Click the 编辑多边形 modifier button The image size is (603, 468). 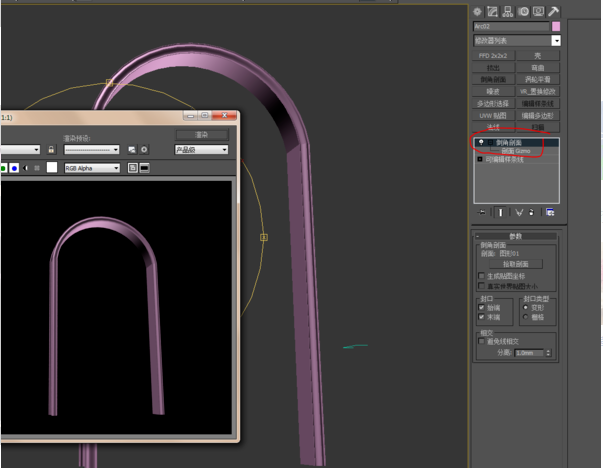[x=538, y=115]
